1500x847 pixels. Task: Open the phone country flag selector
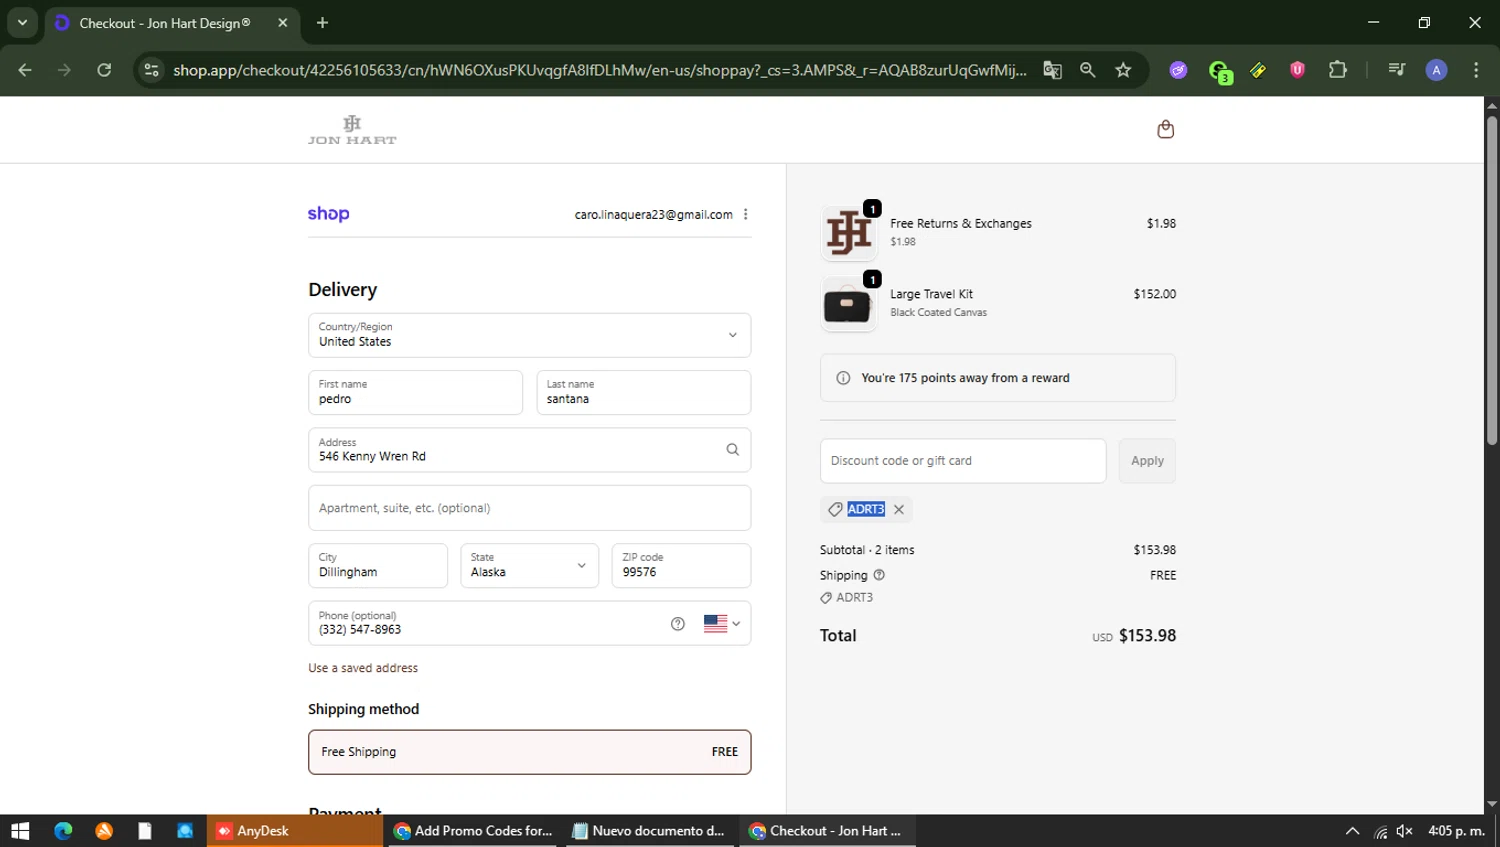pyautogui.click(x=722, y=624)
